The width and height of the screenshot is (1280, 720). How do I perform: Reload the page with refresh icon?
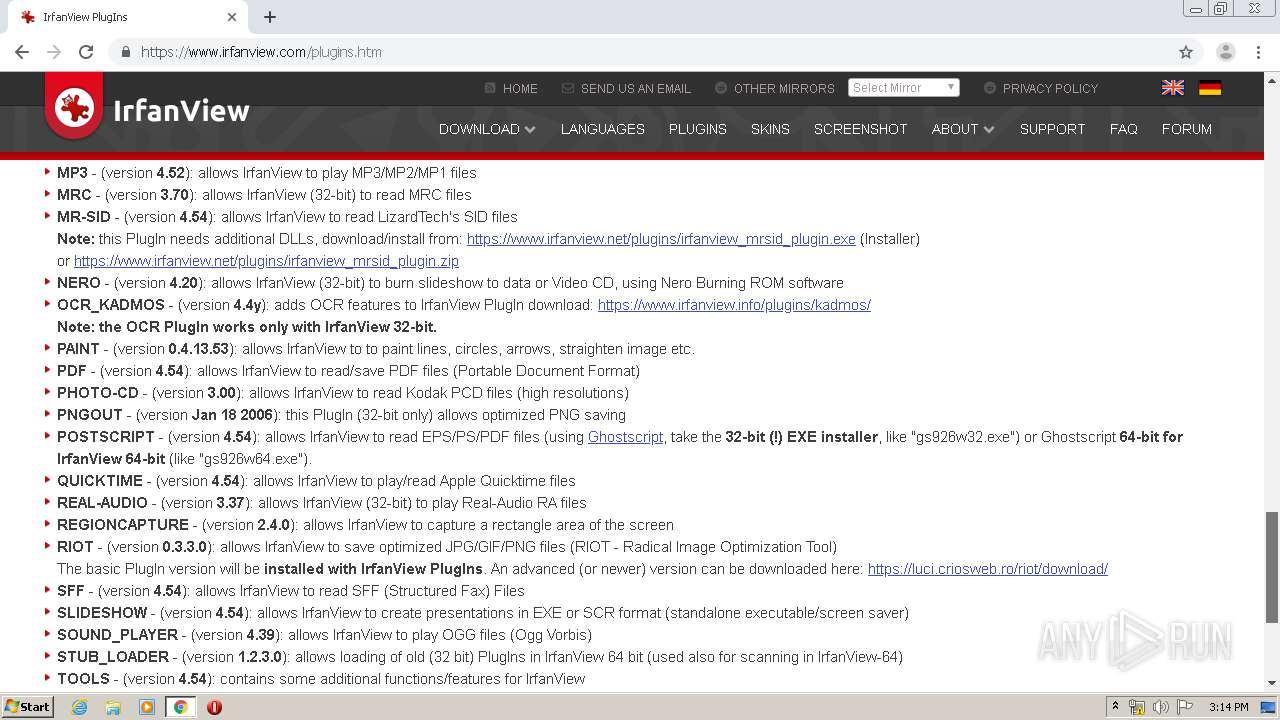pos(86,52)
